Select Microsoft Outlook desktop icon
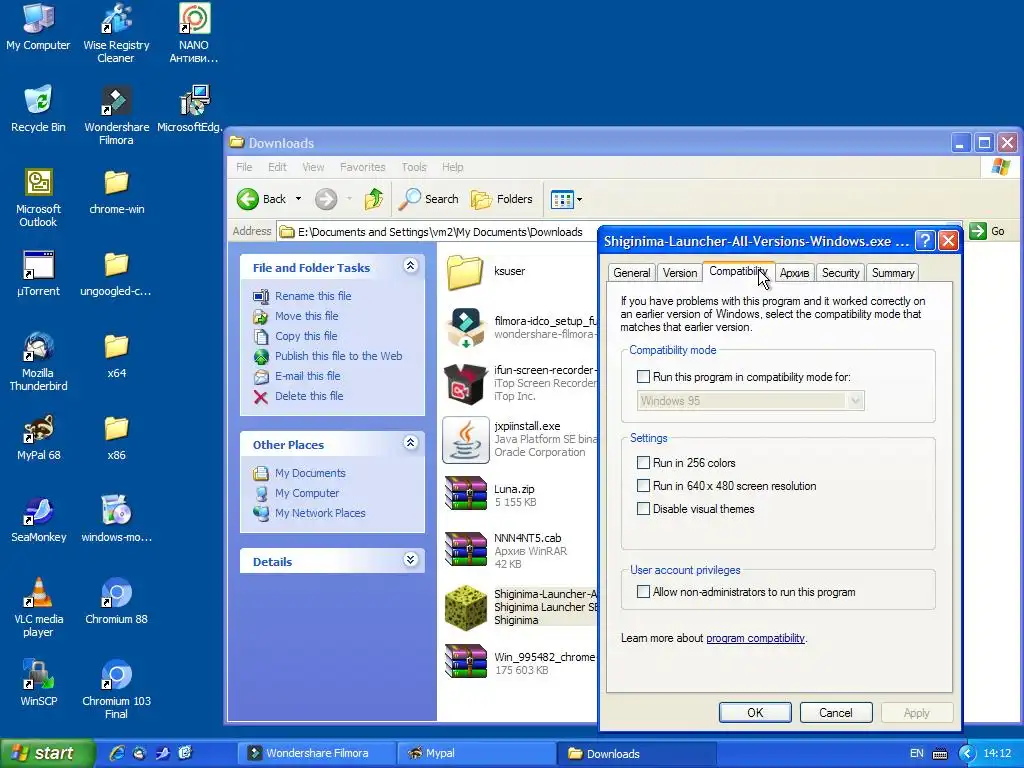Screen dimensions: 1024x768 coord(38,197)
